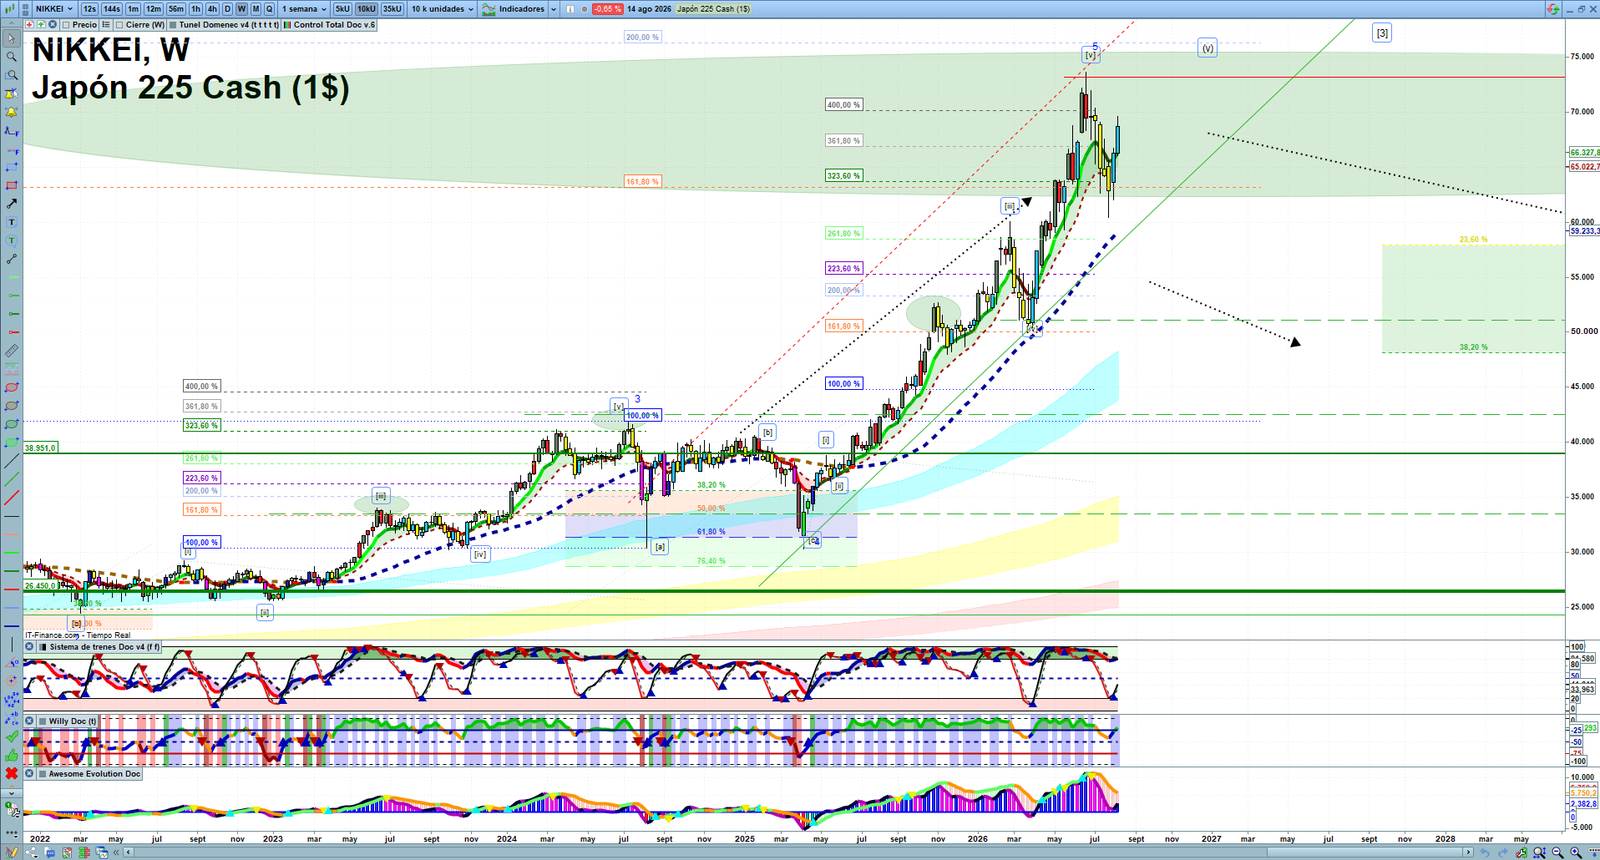Click the 66.327,8 current price label

(1584, 153)
